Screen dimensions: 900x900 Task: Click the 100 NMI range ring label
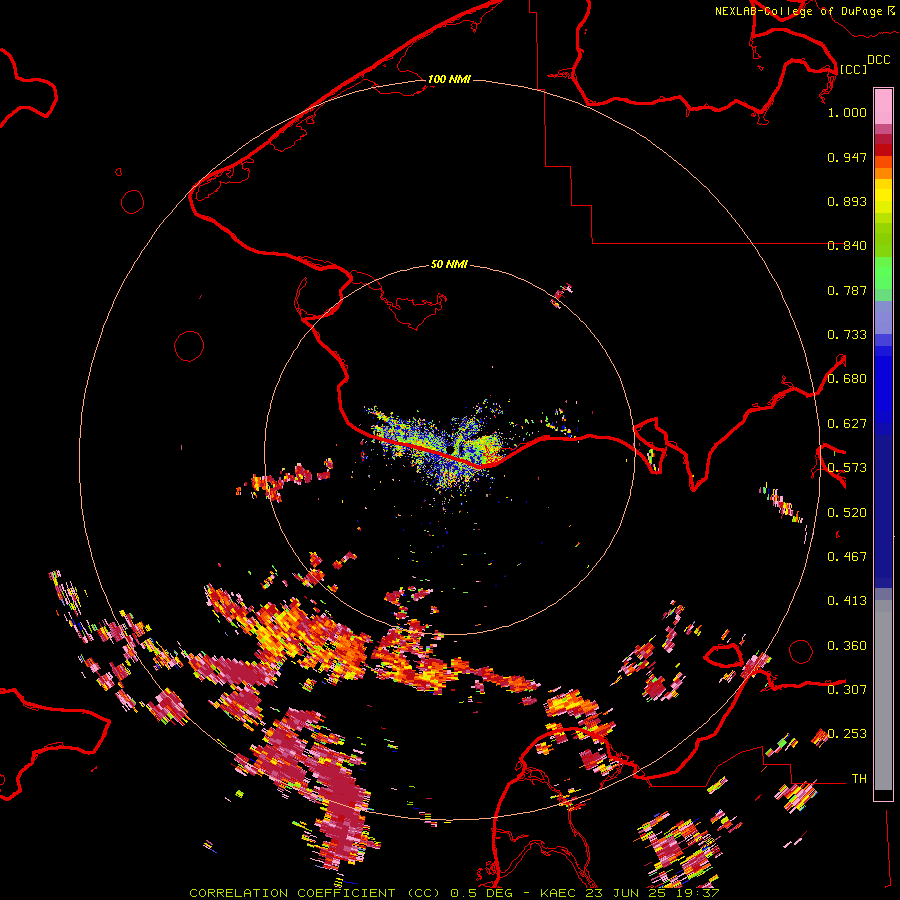tap(449, 79)
